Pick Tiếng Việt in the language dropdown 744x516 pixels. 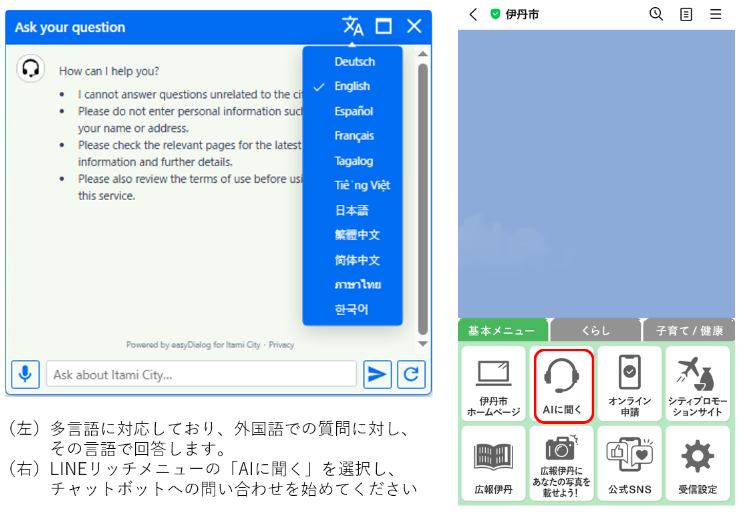click(x=353, y=186)
